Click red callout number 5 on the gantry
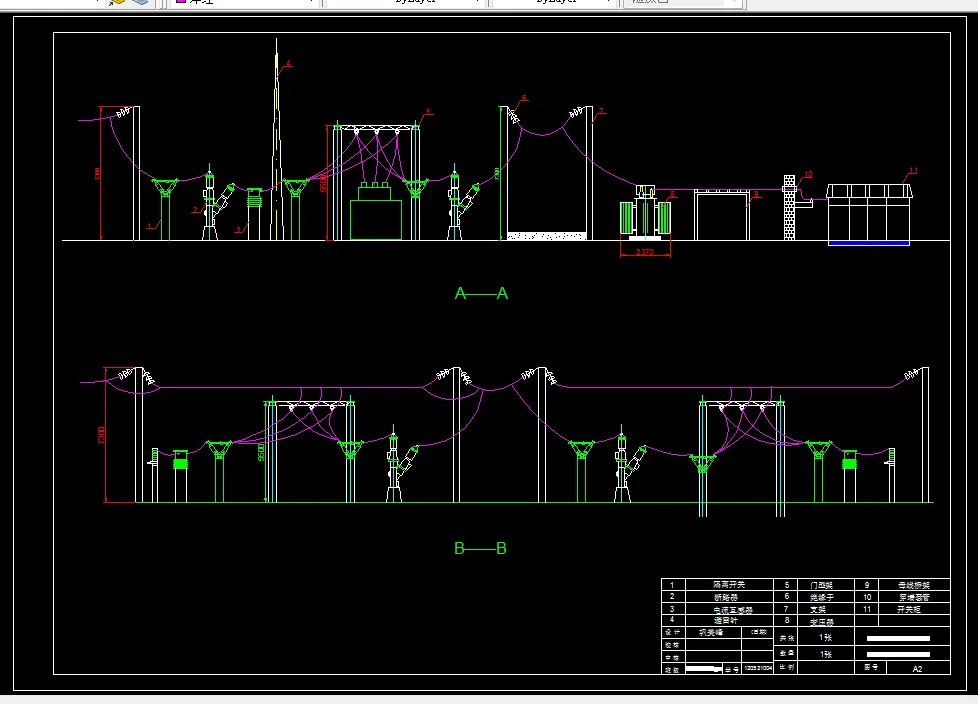Screen dimensions: 978x704 [428, 112]
